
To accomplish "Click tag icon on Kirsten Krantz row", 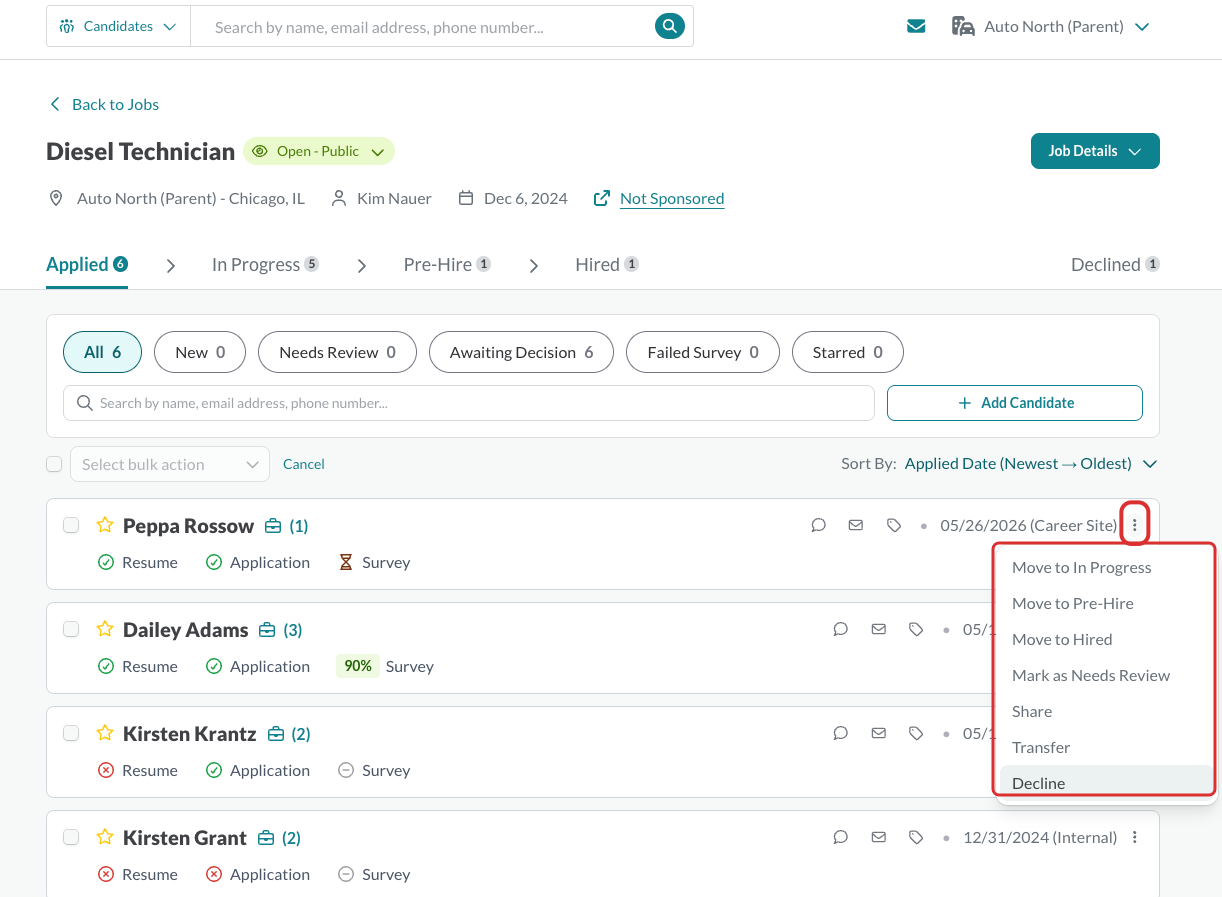I will [x=916, y=733].
